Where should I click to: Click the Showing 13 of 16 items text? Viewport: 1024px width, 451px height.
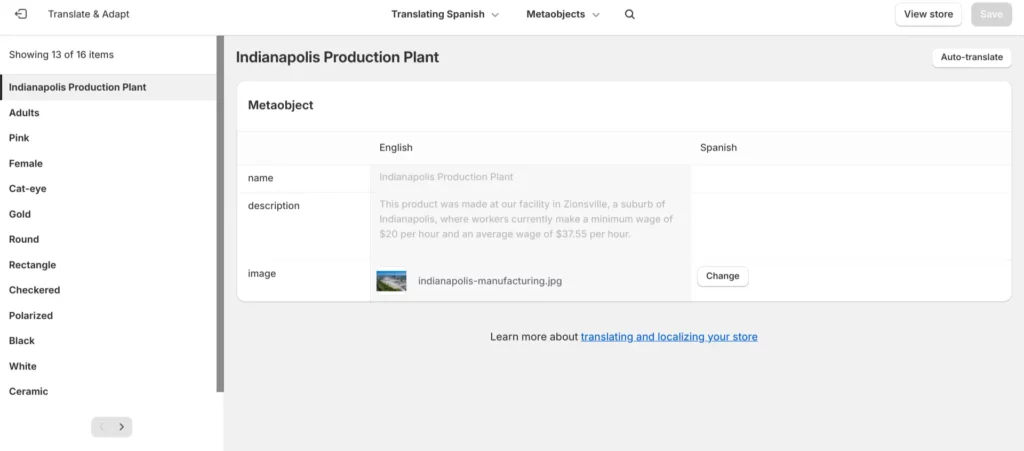click(61, 55)
